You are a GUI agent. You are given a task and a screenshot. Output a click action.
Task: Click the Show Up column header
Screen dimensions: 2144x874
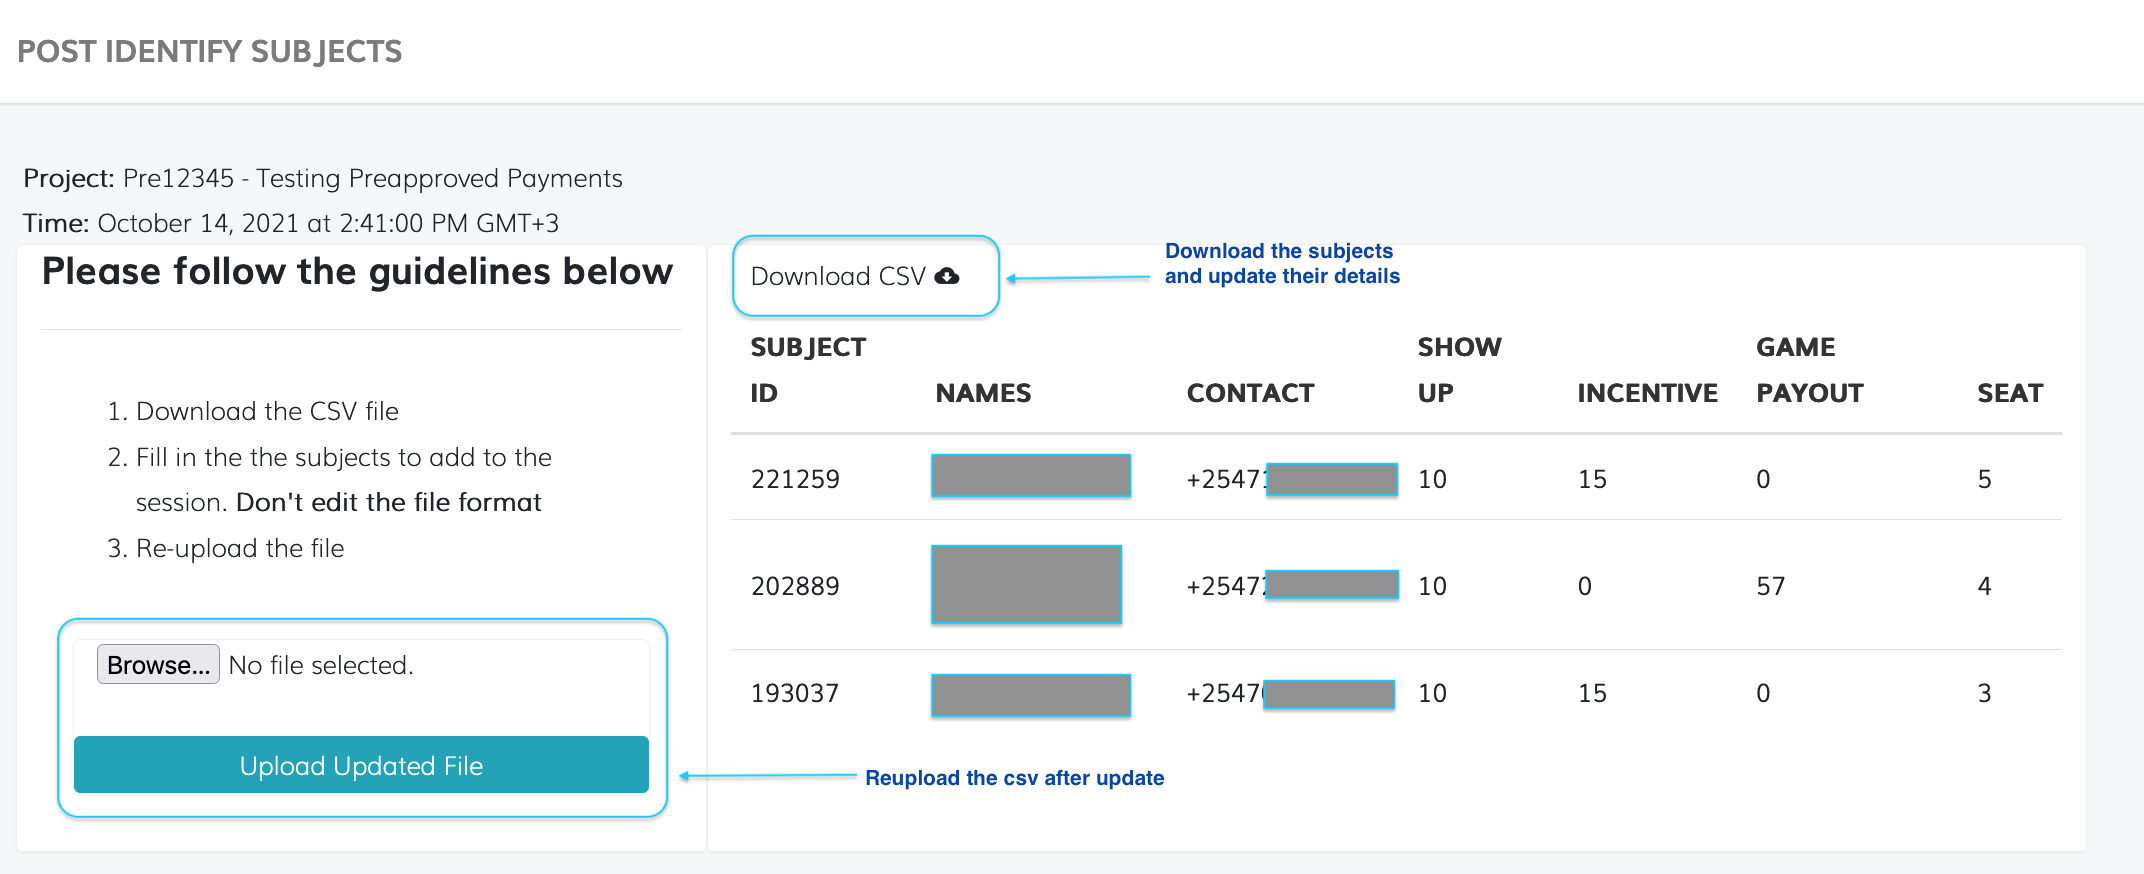coord(1459,370)
